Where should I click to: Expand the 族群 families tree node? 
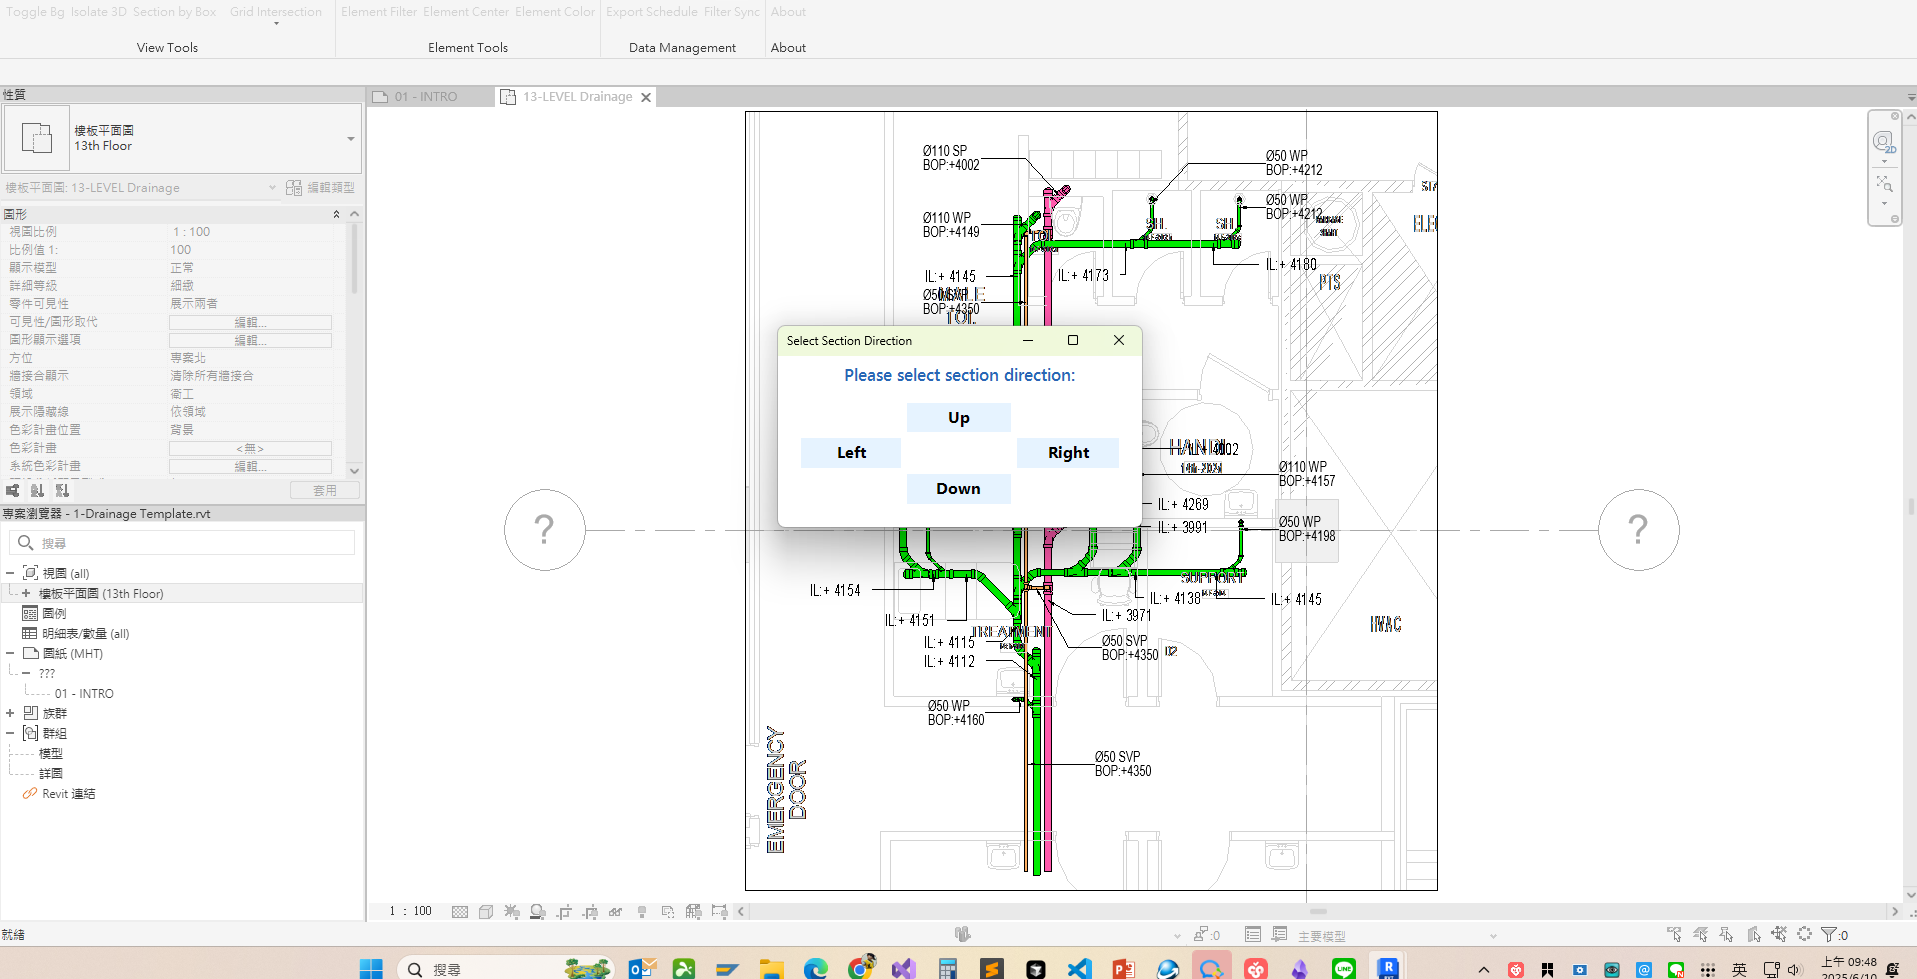pos(10,713)
